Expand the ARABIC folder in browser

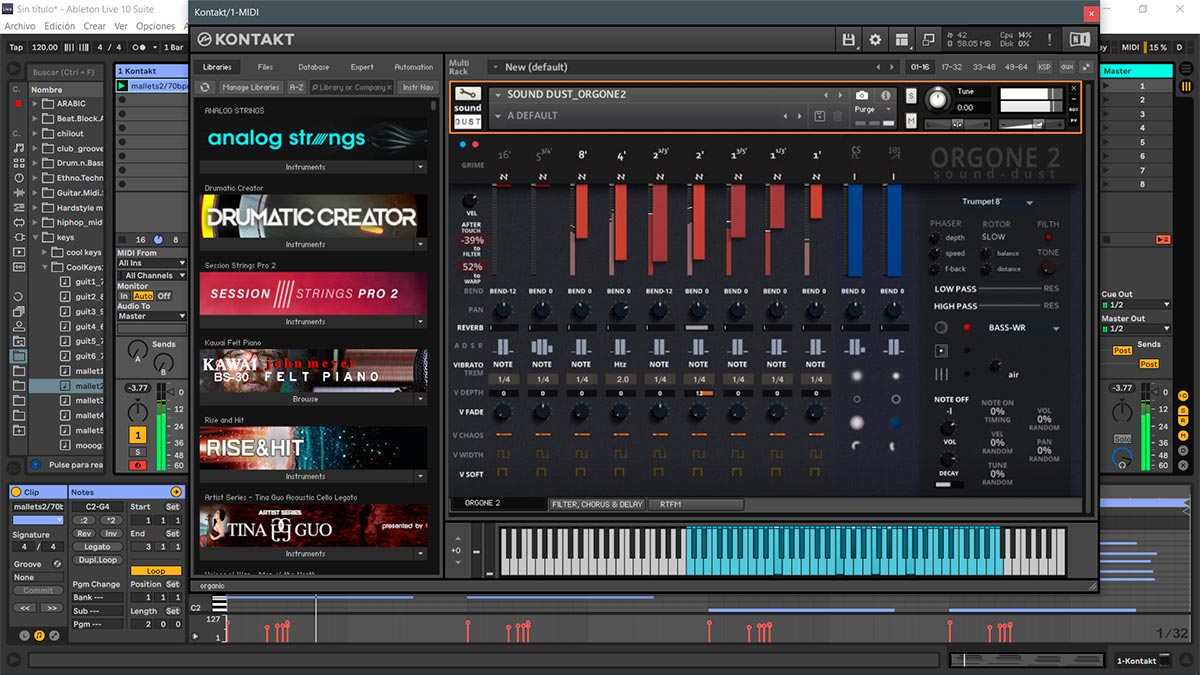pos(36,103)
